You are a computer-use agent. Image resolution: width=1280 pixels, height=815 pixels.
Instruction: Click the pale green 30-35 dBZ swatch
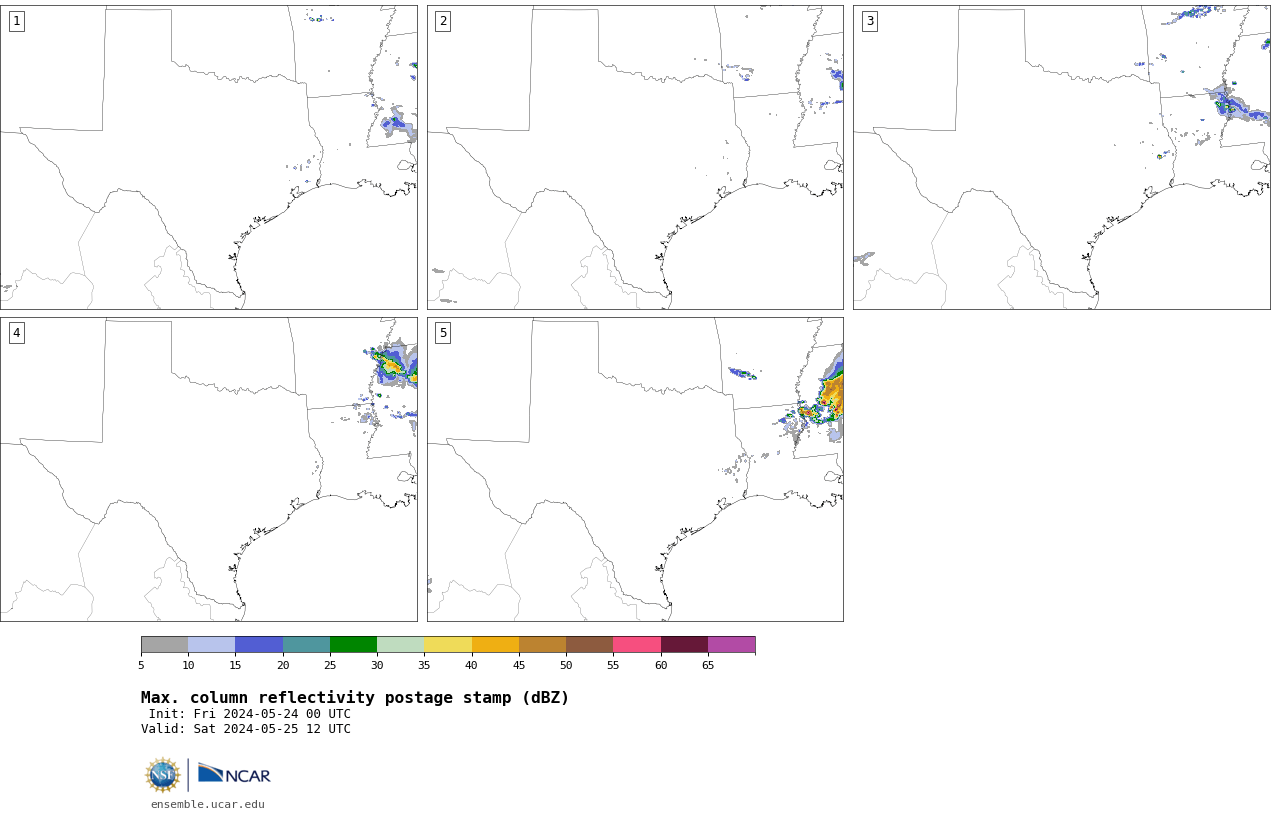point(400,644)
